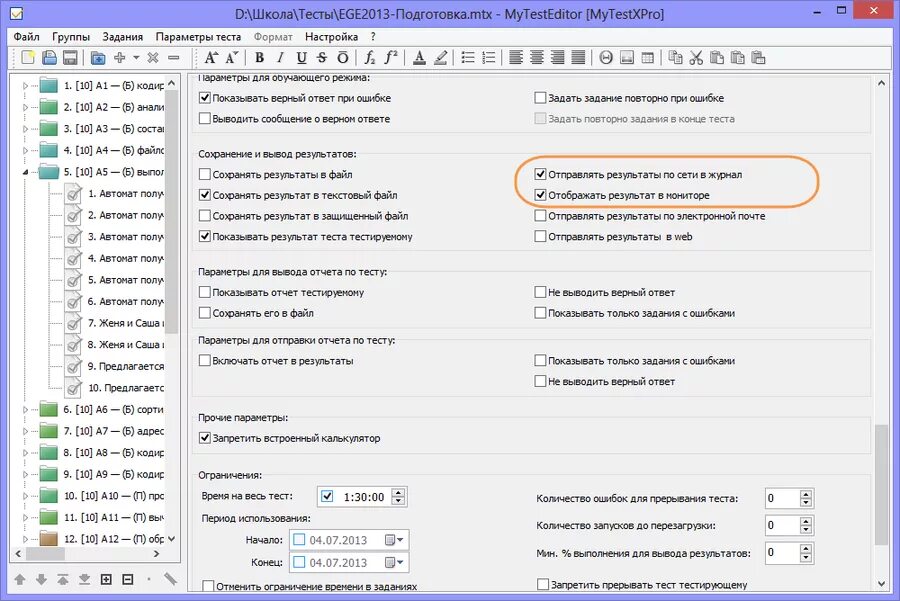900x601 pixels.
Task: Uncheck 'Показывать верный ответ при ошибке'
Action: click(x=204, y=98)
